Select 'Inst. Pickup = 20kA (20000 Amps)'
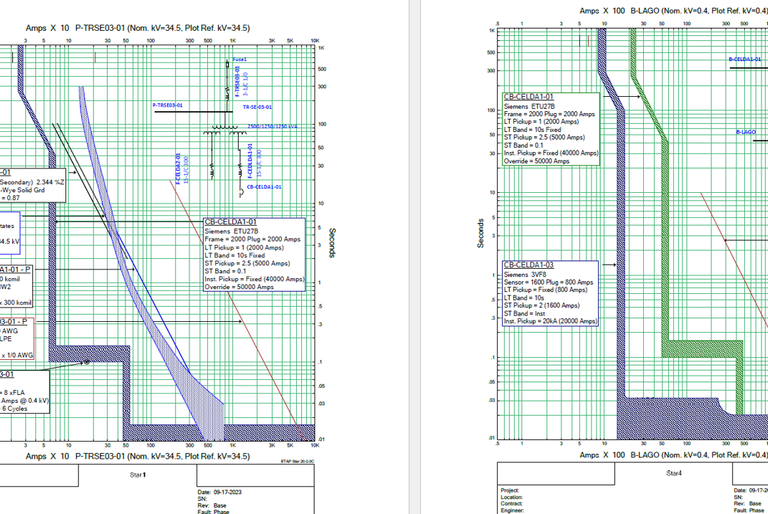 click(551, 321)
